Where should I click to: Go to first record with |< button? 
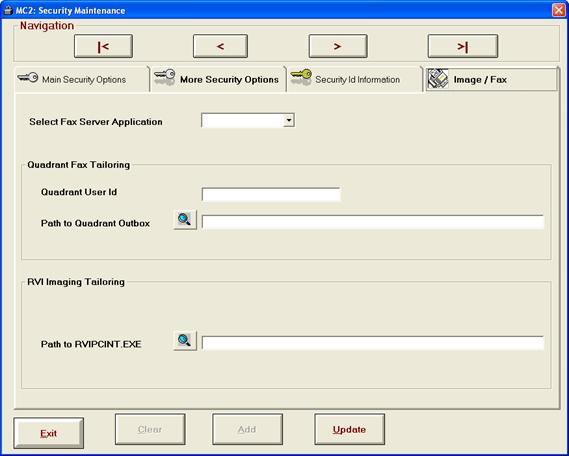click(x=103, y=46)
